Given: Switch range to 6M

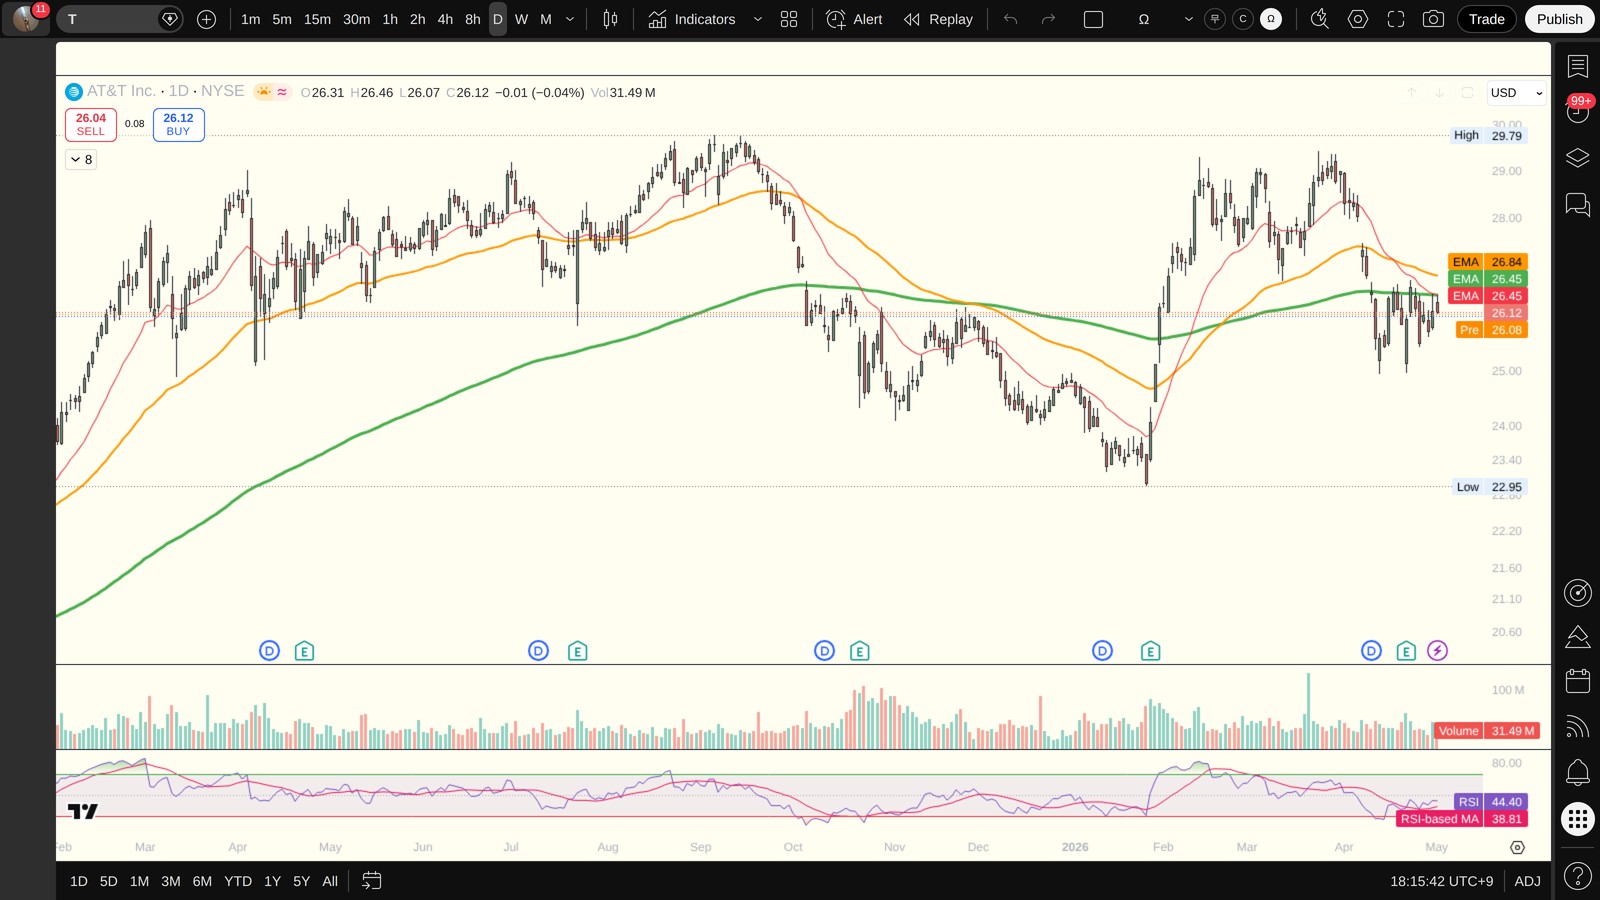Looking at the screenshot, I should pos(202,881).
